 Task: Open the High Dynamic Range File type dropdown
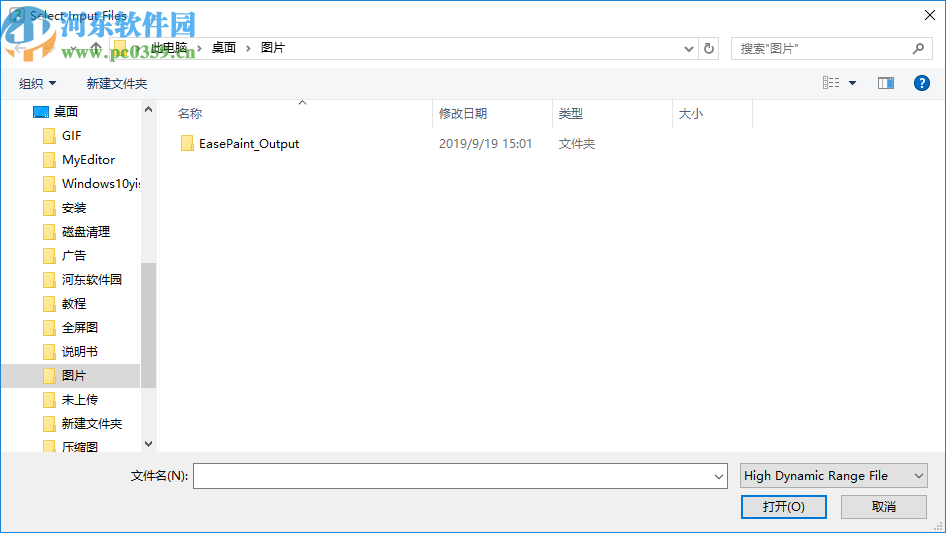(833, 476)
